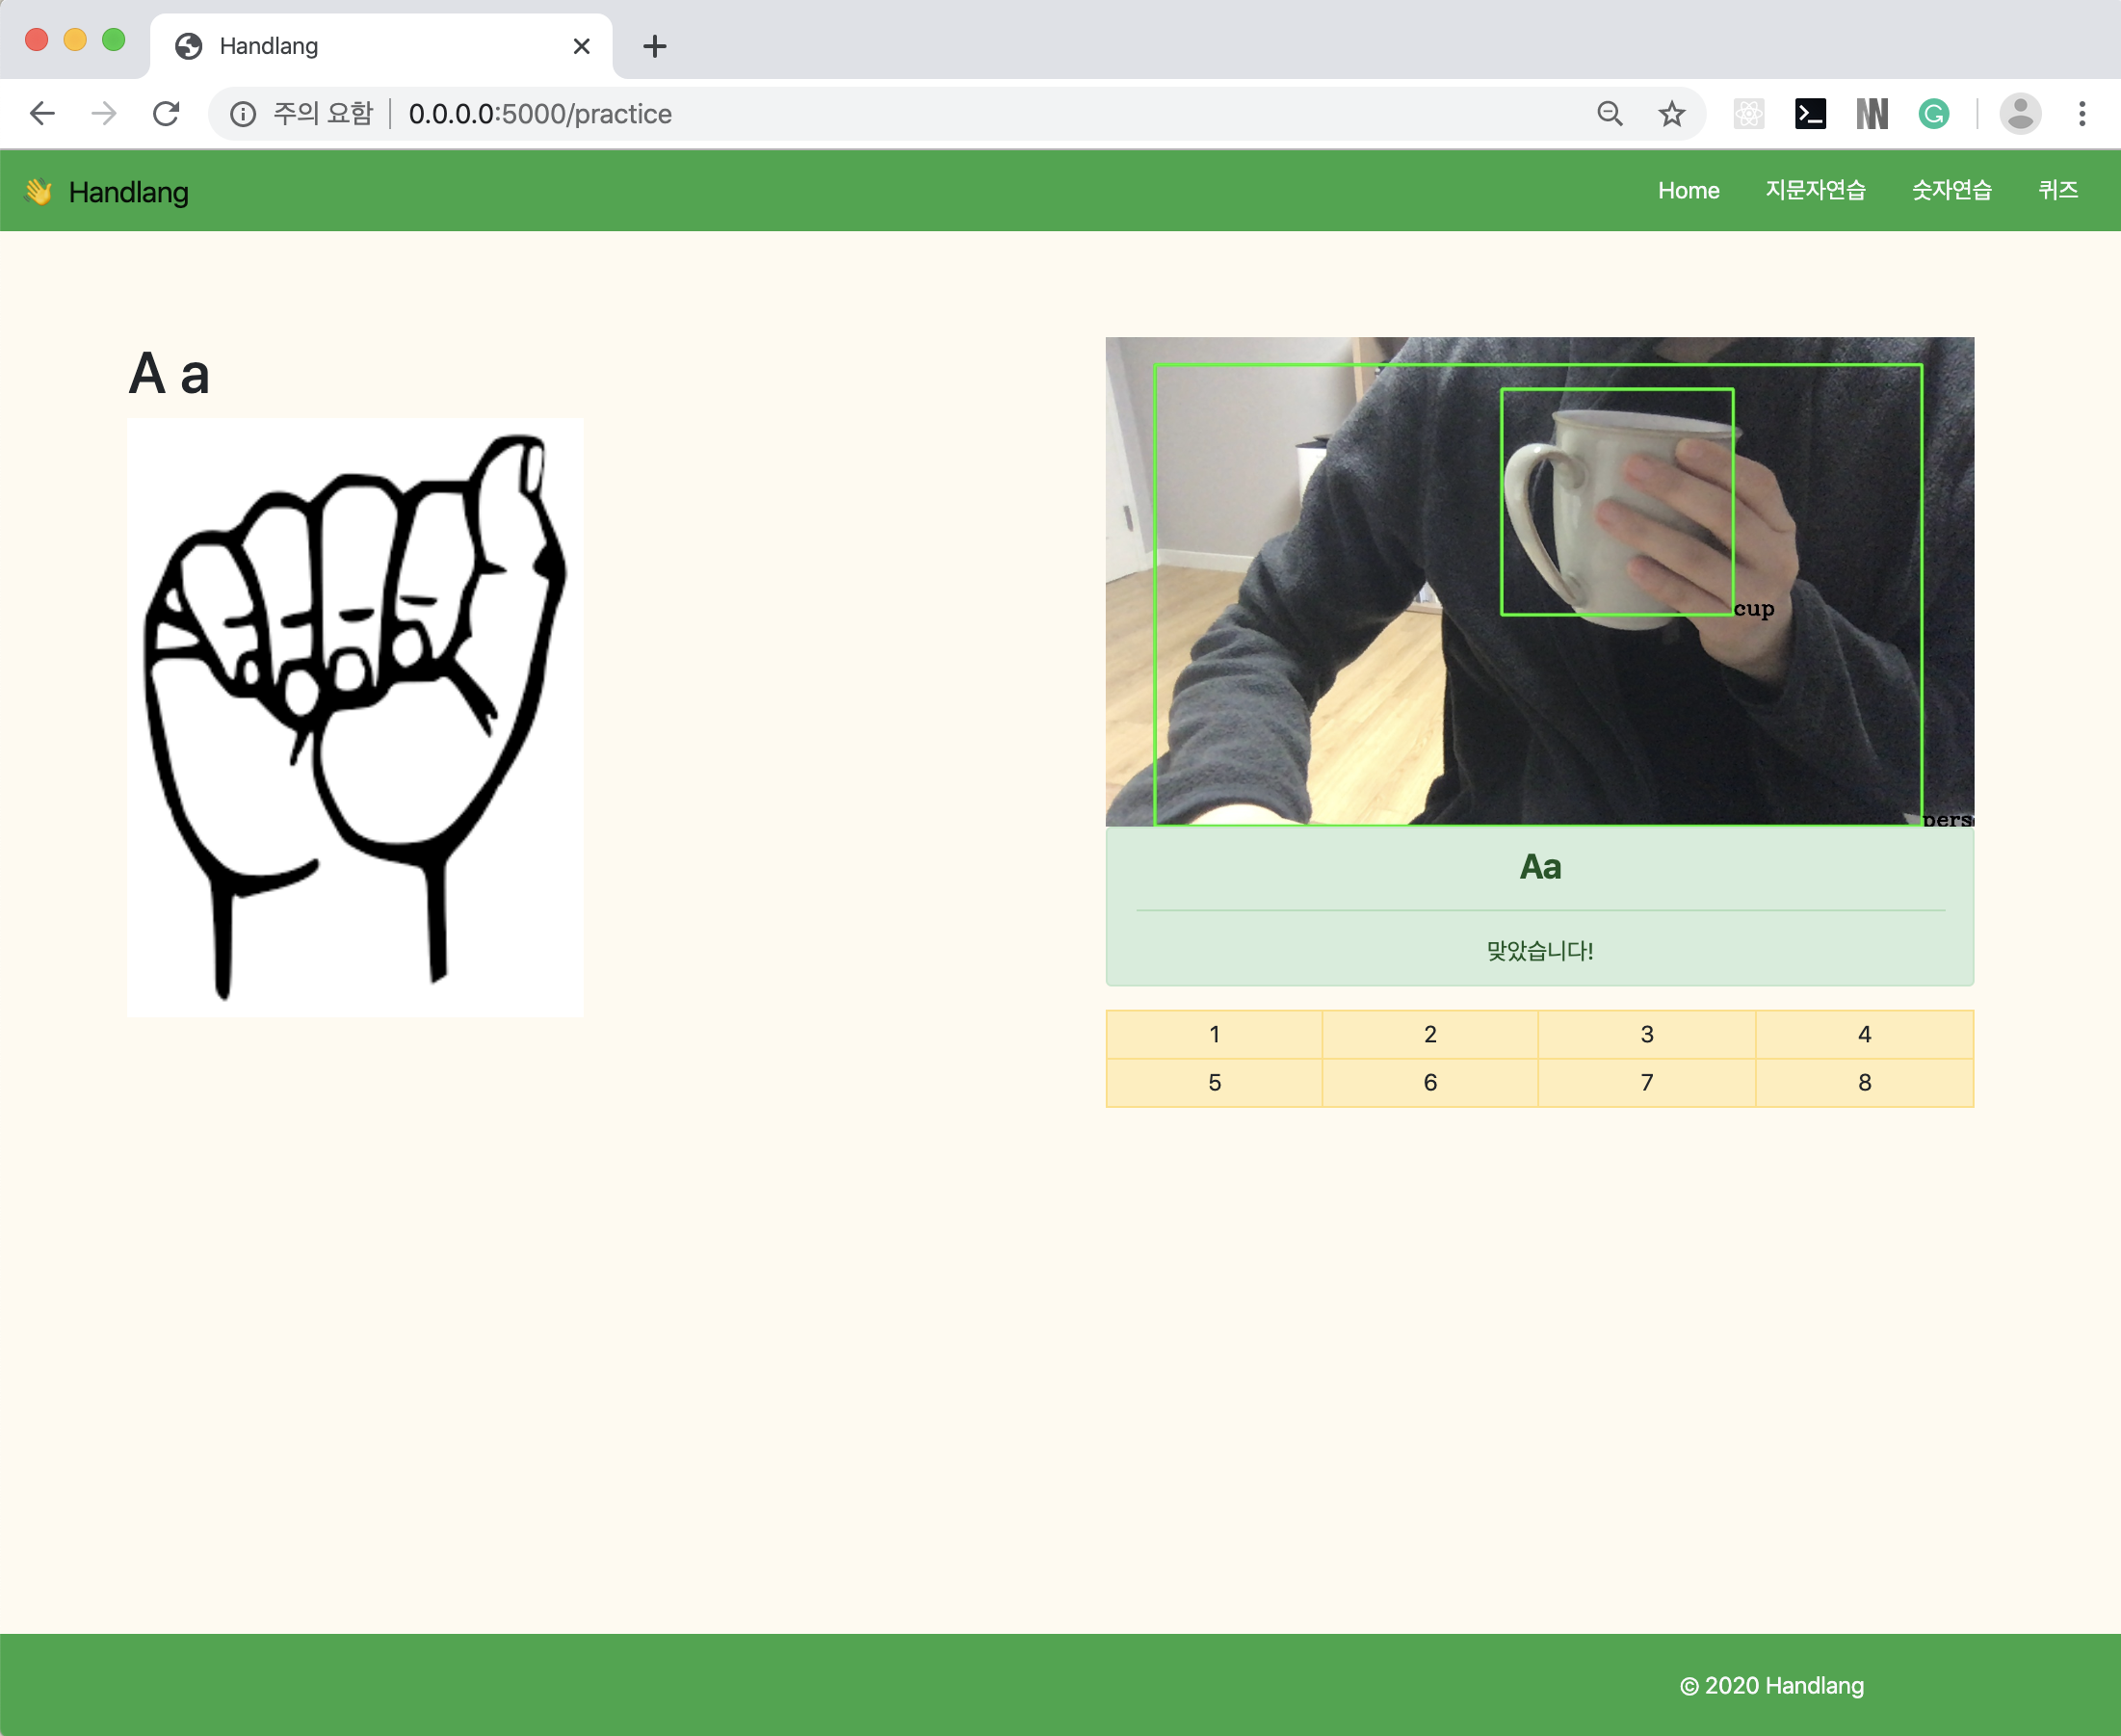Open a new browser tab
This screenshot has width=2121, height=1736.
pos(655,46)
